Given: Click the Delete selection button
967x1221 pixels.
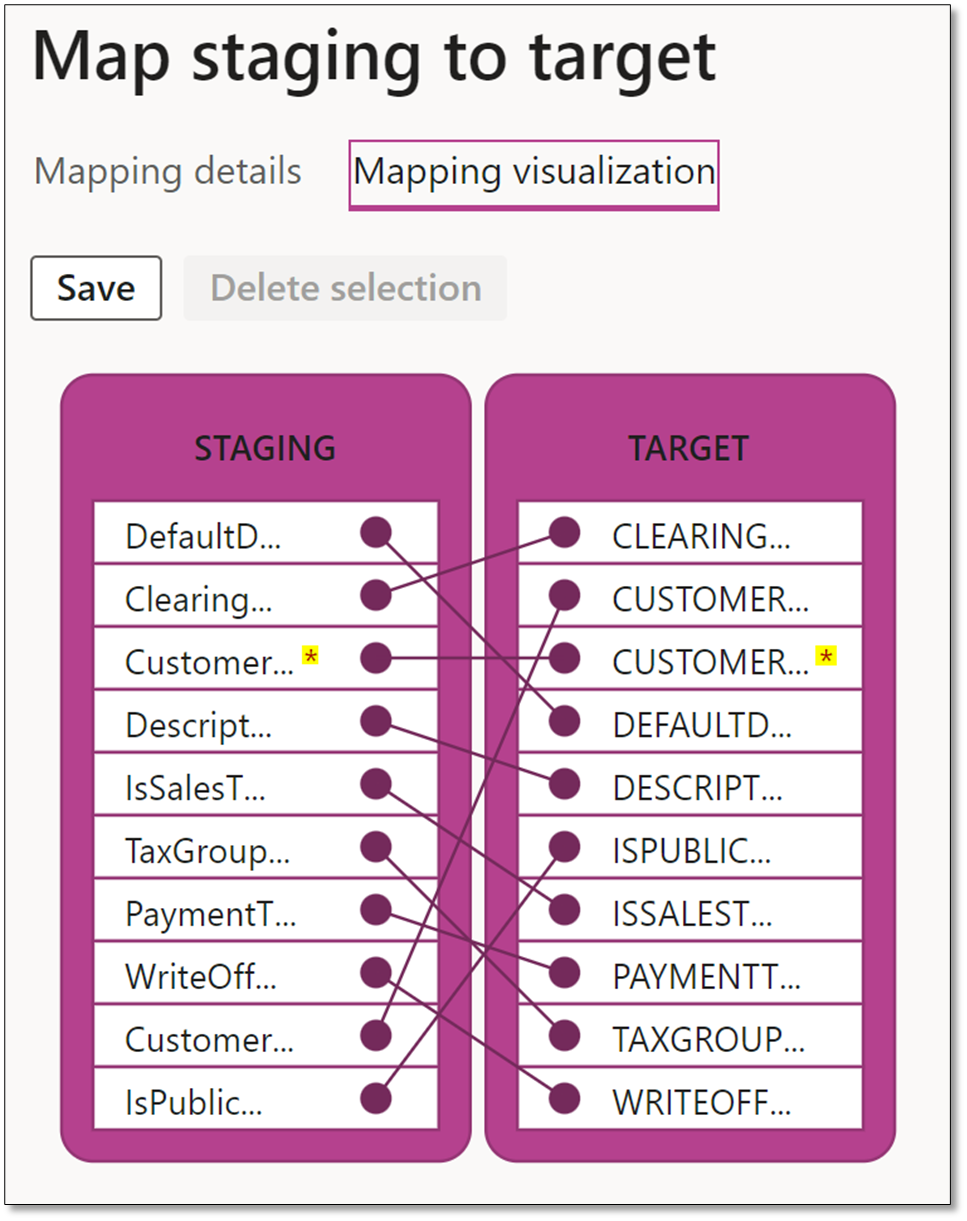Looking at the screenshot, I should pyautogui.click(x=344, y=288).
